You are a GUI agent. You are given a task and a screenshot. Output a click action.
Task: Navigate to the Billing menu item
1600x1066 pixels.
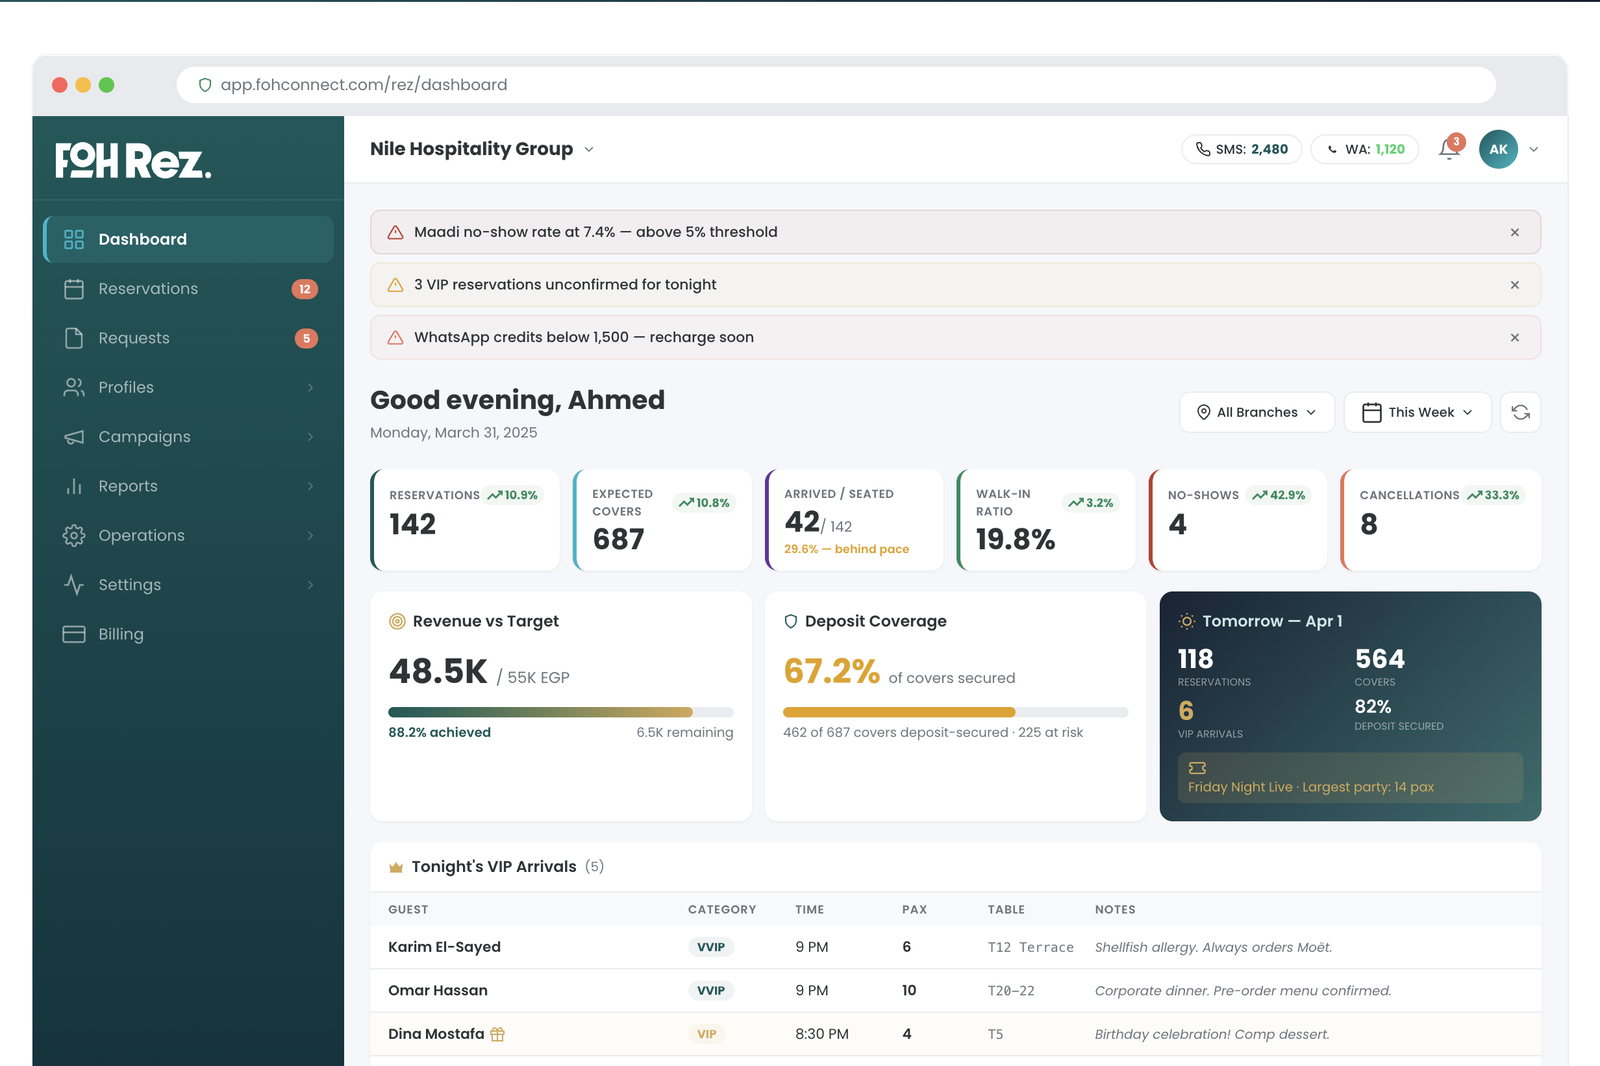[120, 633]
